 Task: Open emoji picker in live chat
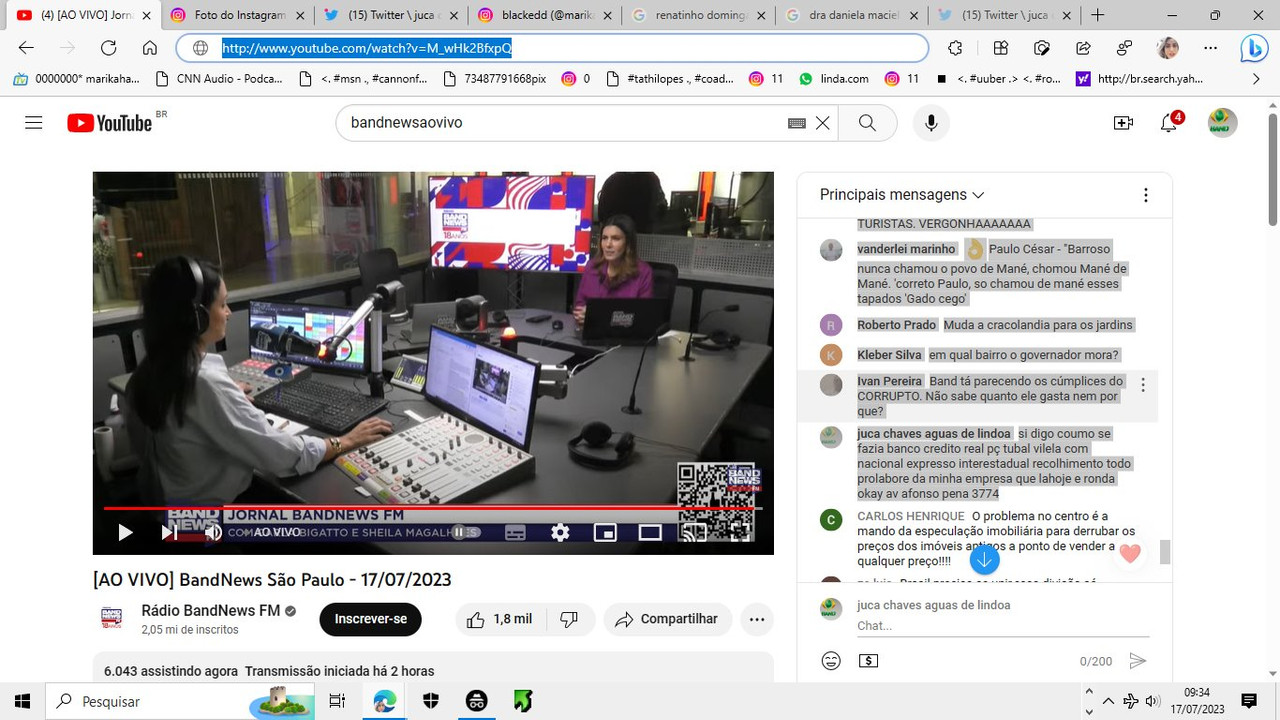[x=830, y=660]
